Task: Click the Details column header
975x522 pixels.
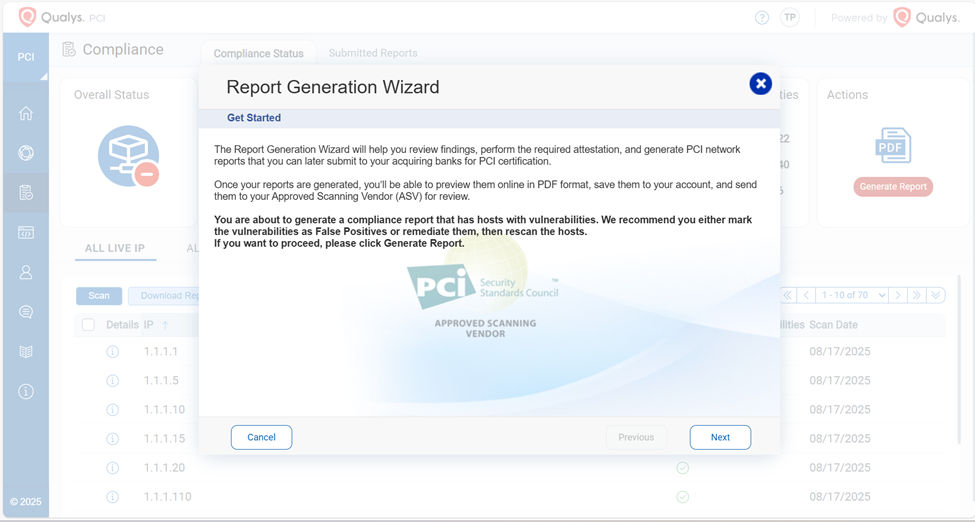Action: 122,325
